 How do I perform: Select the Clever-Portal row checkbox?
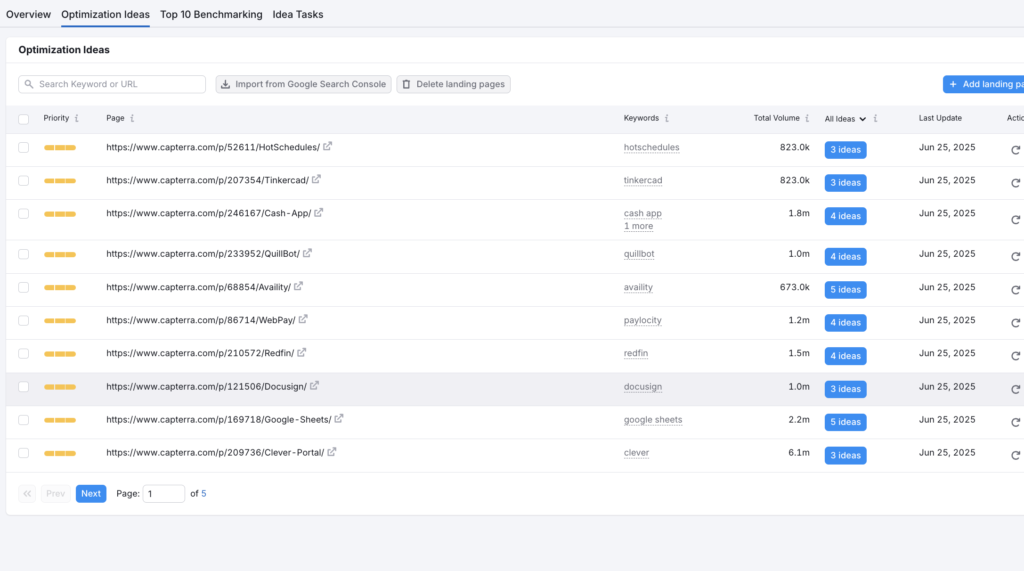24,453
